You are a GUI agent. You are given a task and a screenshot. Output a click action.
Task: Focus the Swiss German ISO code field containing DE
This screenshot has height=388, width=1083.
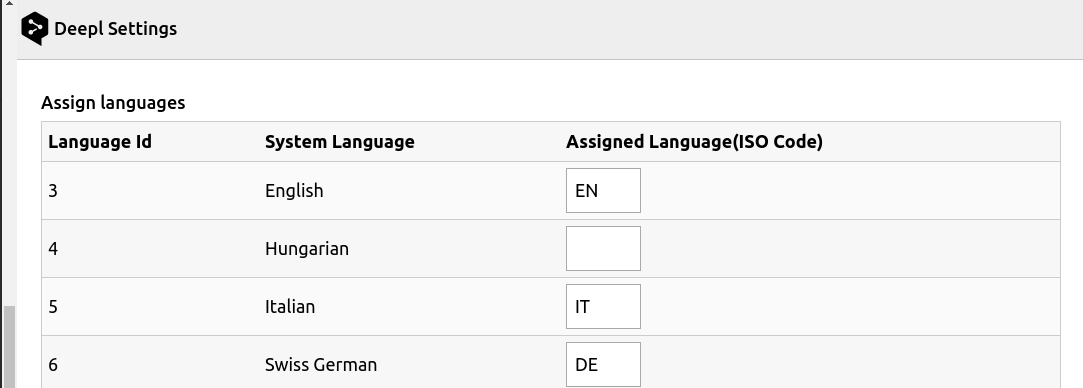[x=603, y=365]
